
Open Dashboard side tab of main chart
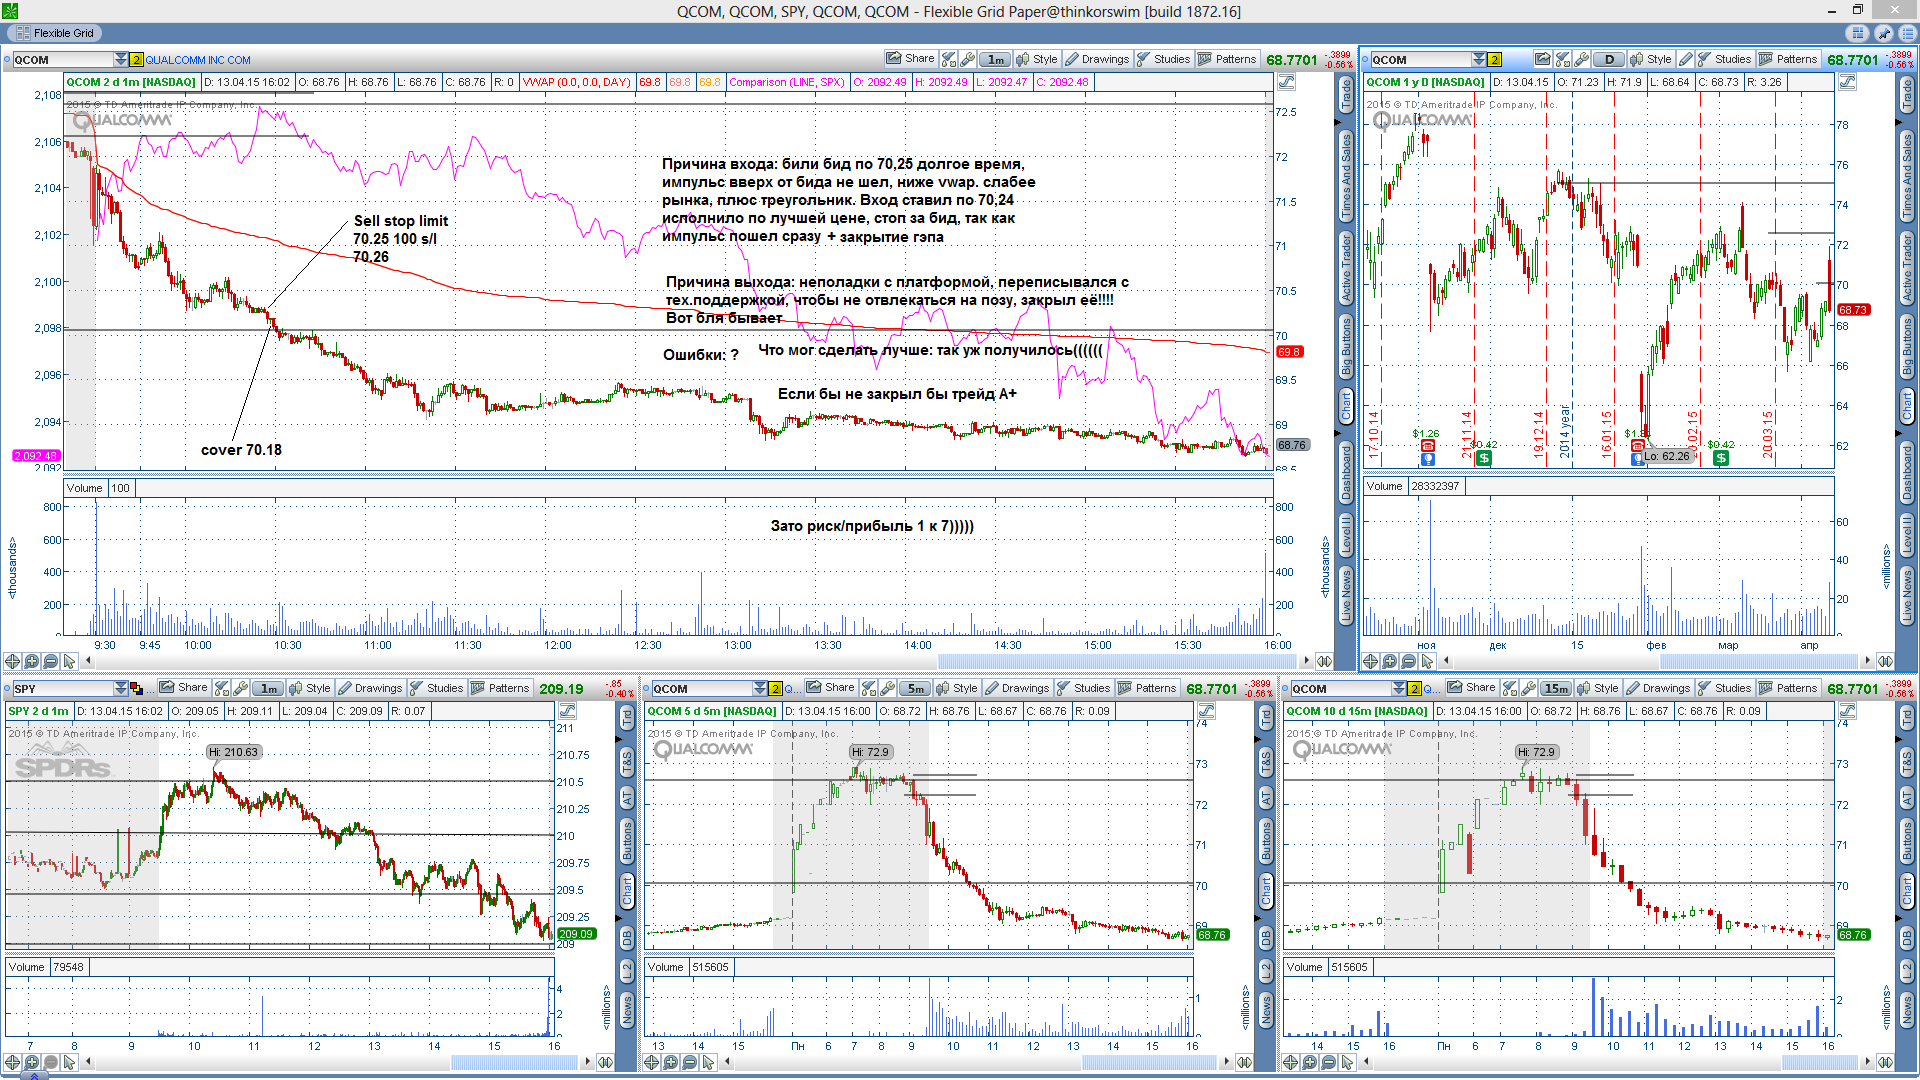tap(1346, 472)
